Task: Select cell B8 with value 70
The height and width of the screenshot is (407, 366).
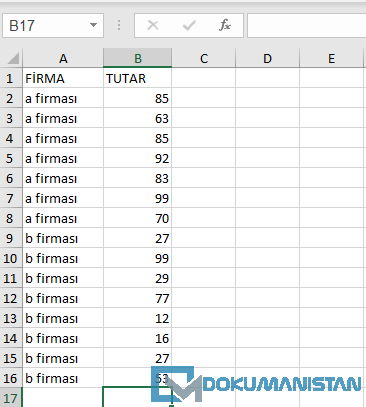Action: coord(138,218)
